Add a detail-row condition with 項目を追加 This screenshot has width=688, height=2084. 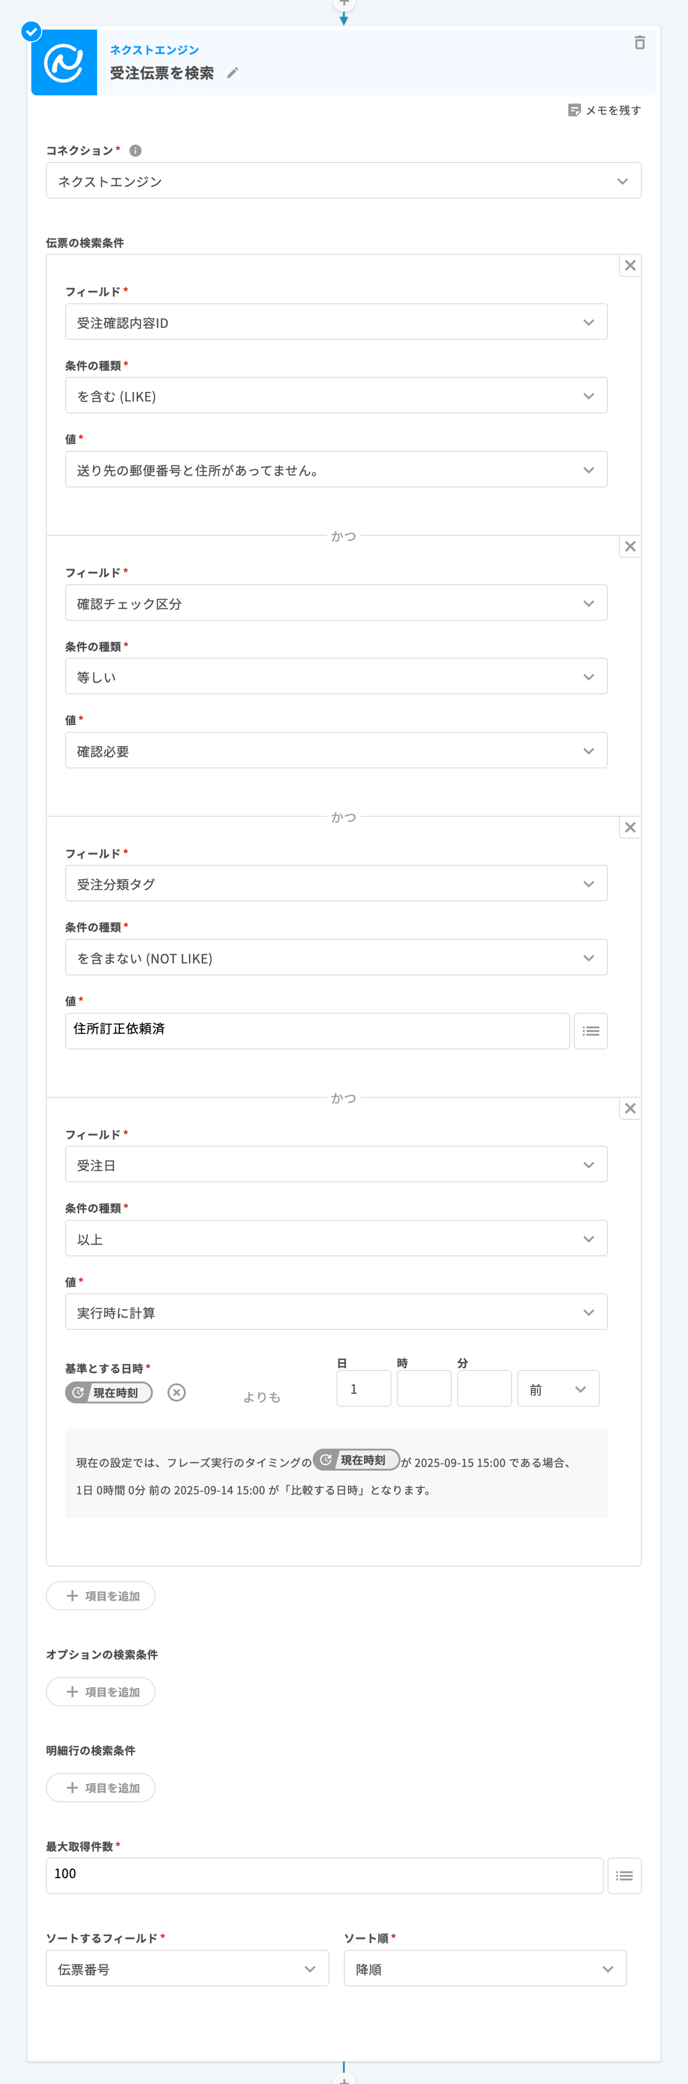[x=100, y=1787]
